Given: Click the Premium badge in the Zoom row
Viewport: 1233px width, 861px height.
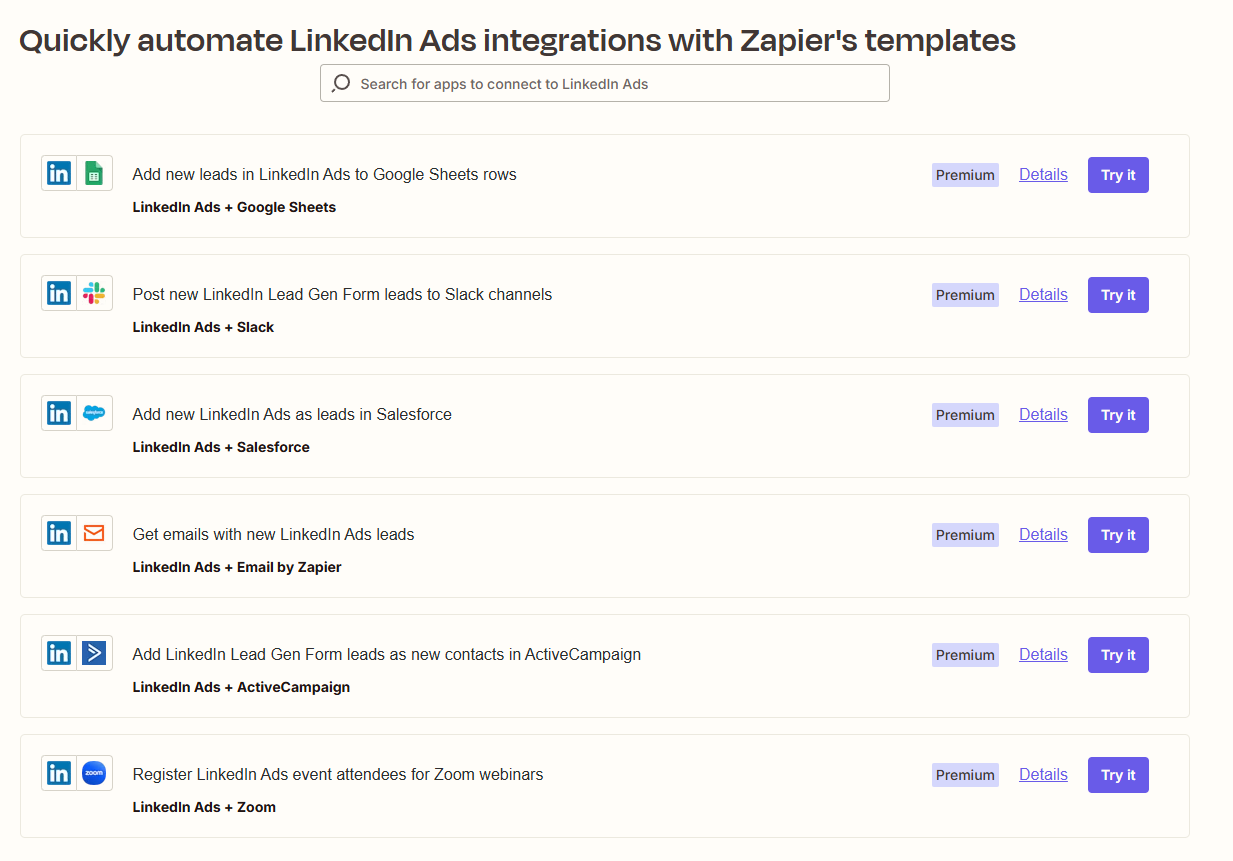Looking at the screenshot, I should click(x=965, y=775).
